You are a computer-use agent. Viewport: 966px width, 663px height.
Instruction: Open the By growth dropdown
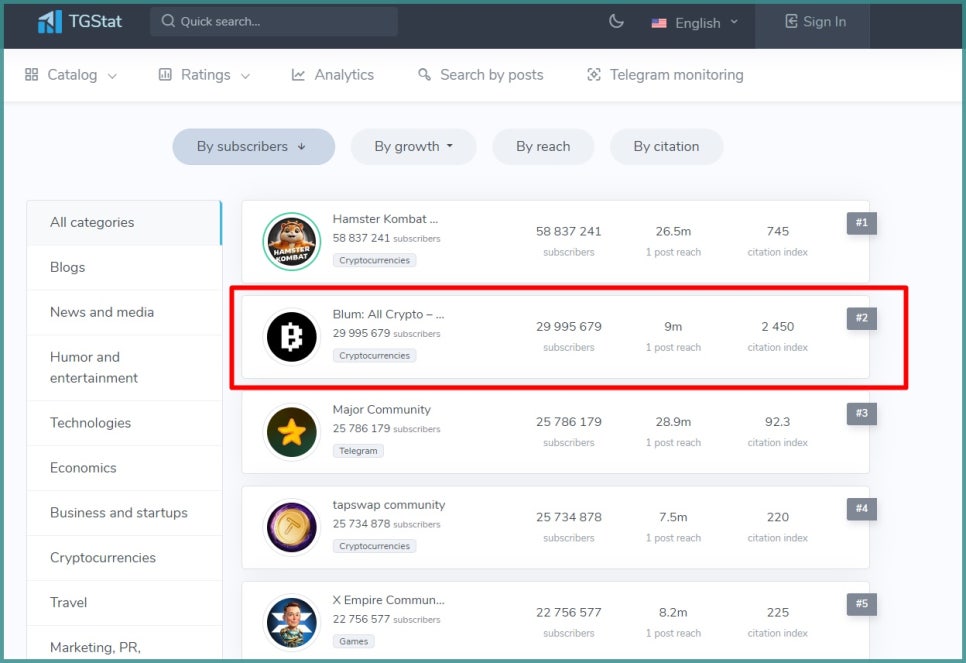tap(413, 147)
